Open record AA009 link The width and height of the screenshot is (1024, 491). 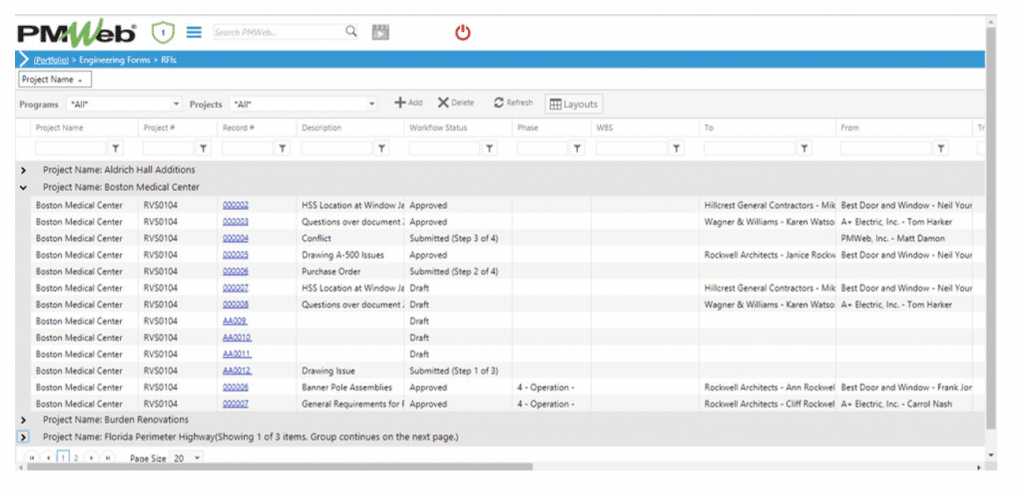(235, 321)
